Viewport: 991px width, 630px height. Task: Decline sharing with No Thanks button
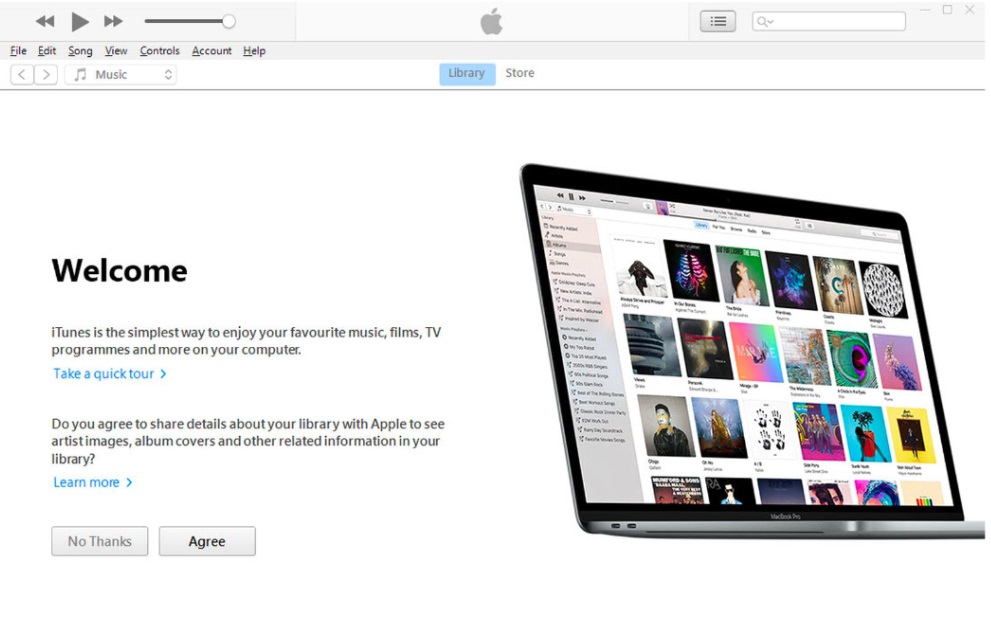(100, 542)
